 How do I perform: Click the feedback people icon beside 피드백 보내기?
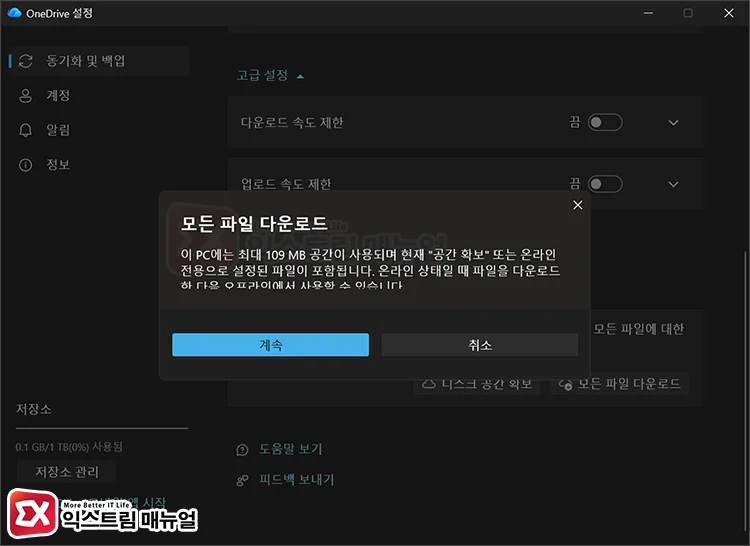point(243,480)
